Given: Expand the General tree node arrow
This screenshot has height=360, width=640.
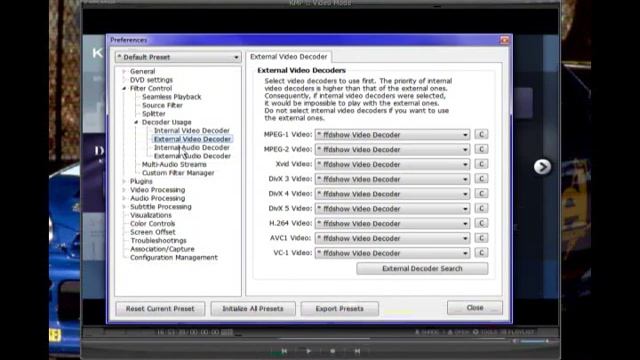Looking at the screenshot, I should click(124, 71).
